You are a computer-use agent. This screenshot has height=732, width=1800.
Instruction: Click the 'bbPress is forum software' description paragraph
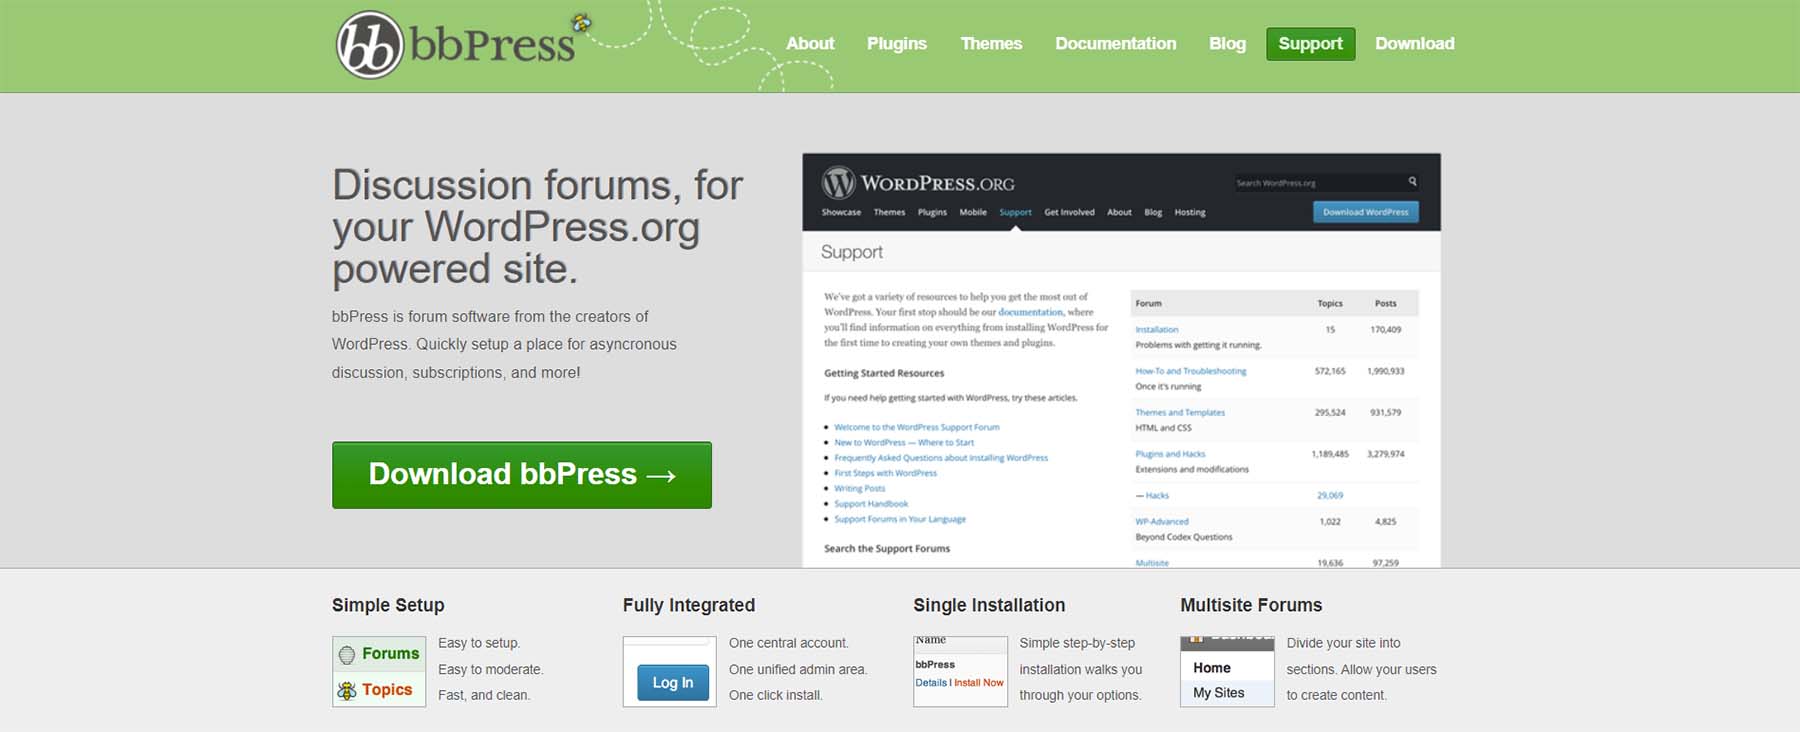(504, 344)
